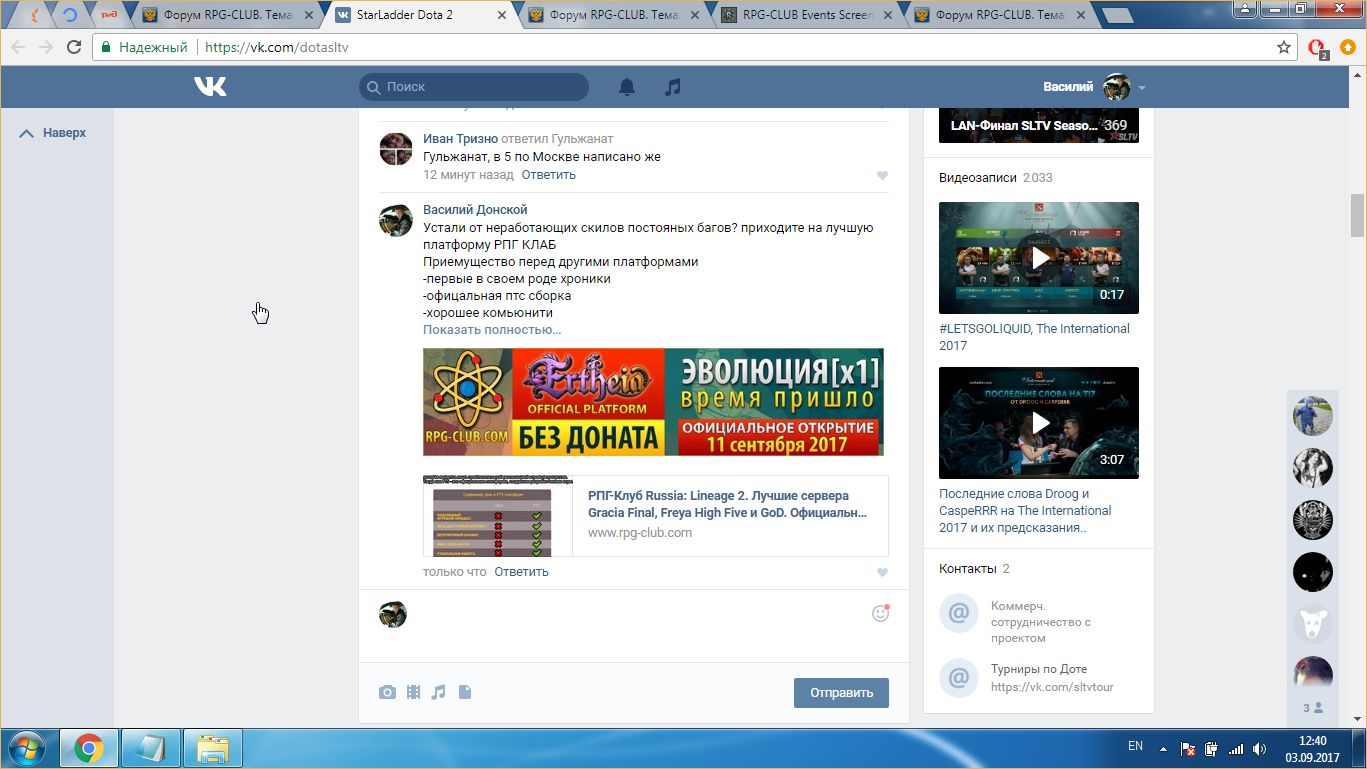Screen dimensions: 1367x769
Task: Play Последние слова на TI7 video
Action: click(1039, 423)
